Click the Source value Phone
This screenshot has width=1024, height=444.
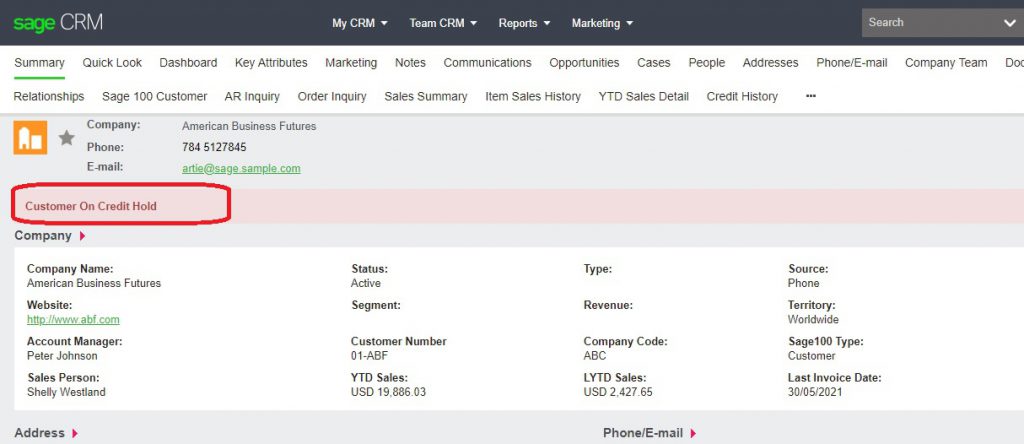(x=803, y=283)
